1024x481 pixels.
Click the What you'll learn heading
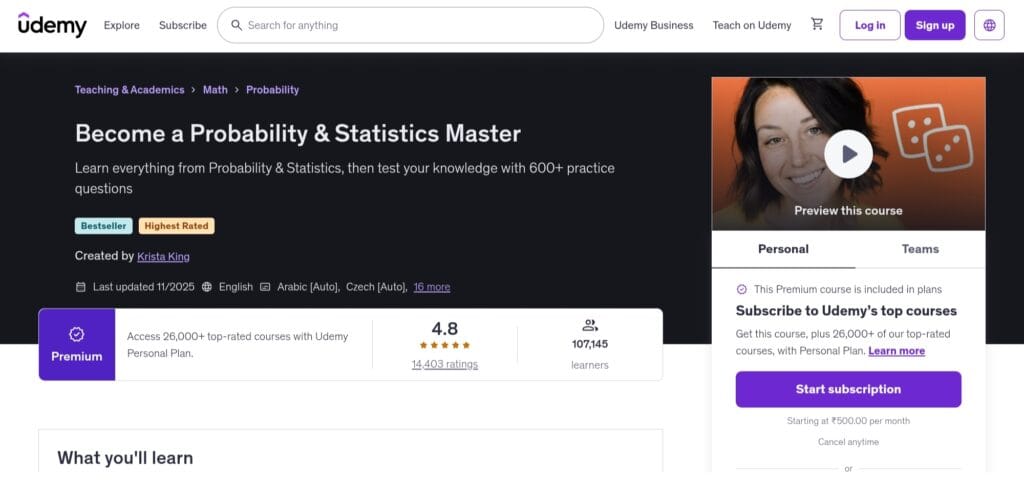pos(125,458)
